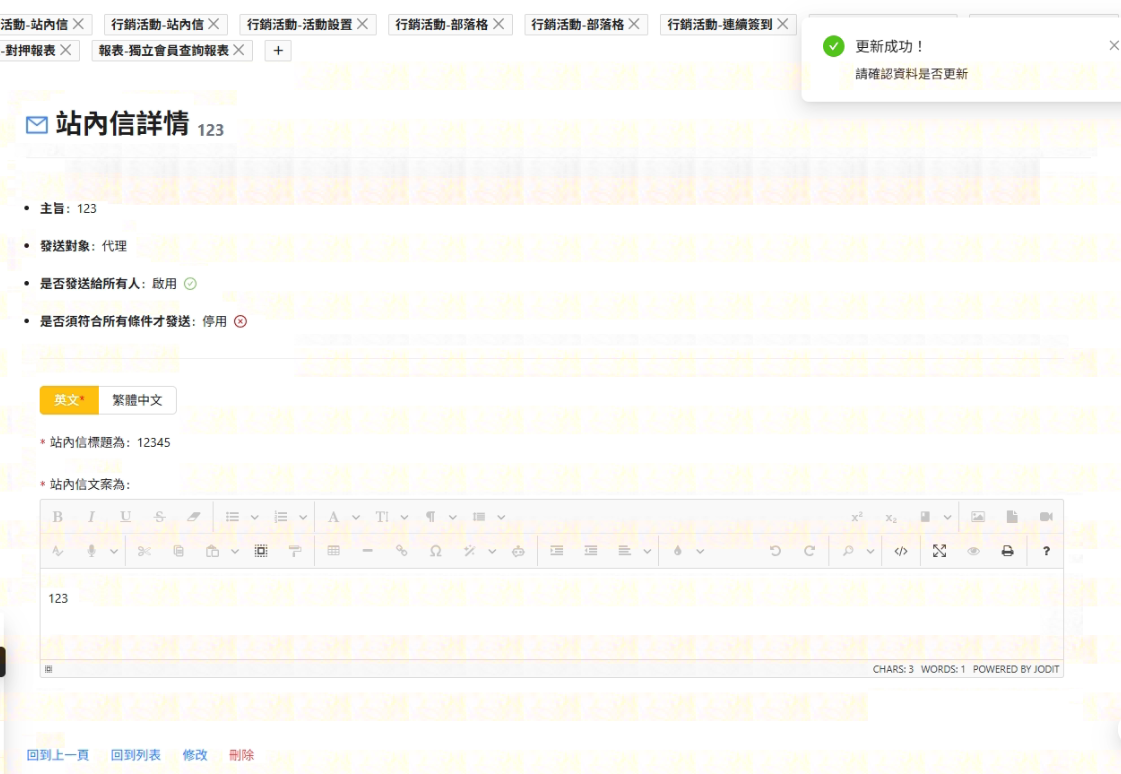Click the print icon in editor

pos(1007,551)
